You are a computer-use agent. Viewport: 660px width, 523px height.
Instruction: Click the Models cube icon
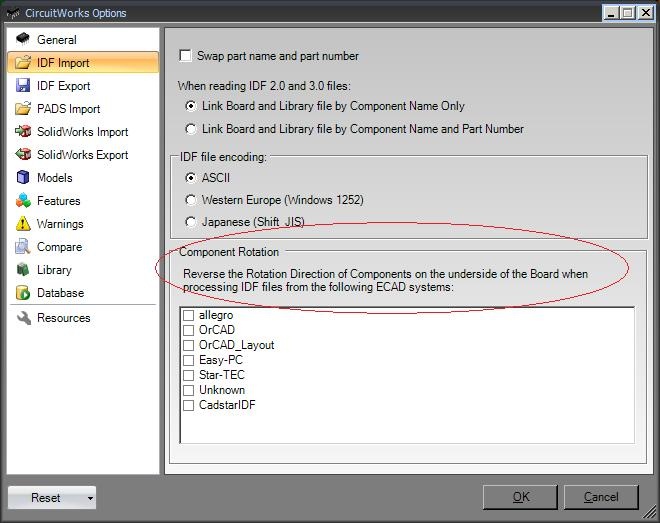tap(23, 177)
